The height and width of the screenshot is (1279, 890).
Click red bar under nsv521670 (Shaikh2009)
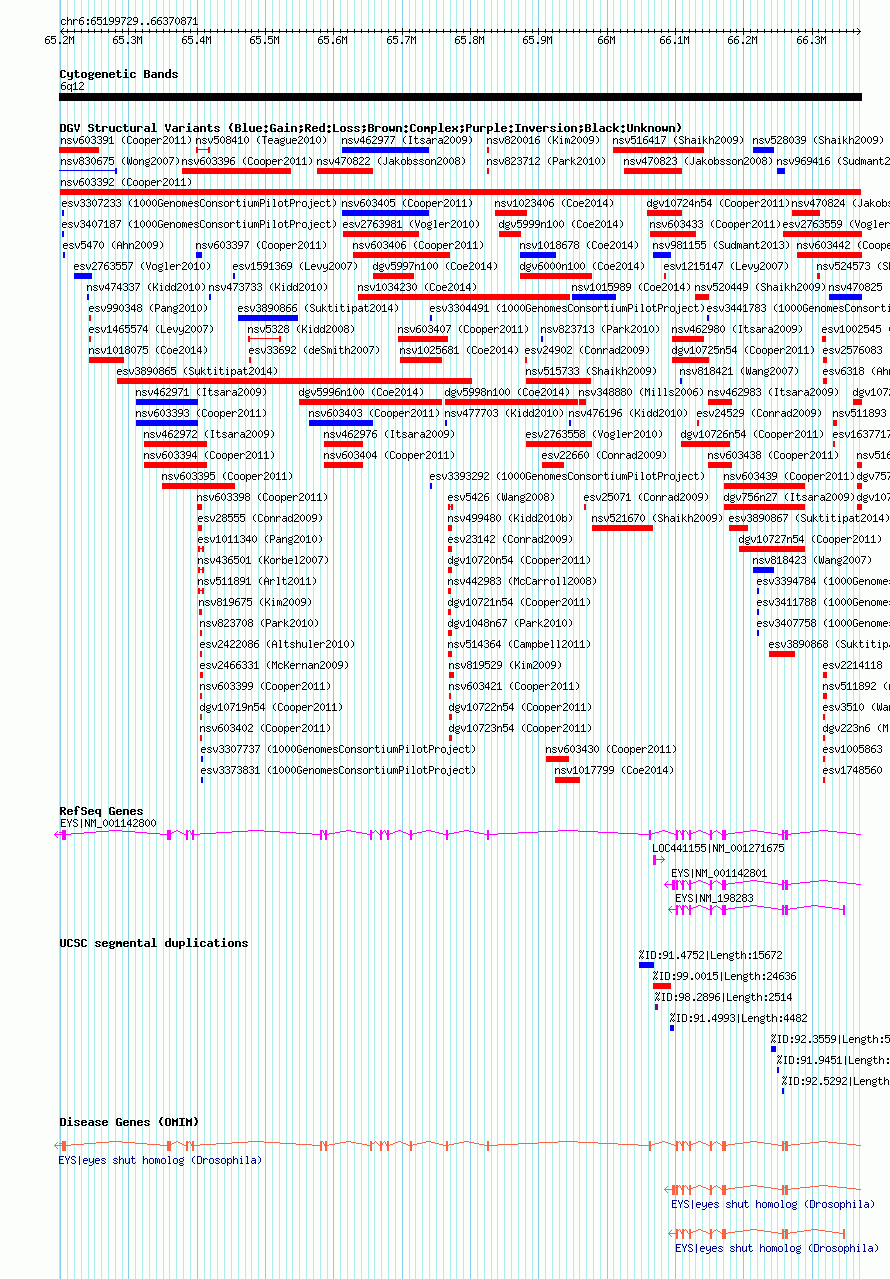pyautogui.click(x=622, y=528)
